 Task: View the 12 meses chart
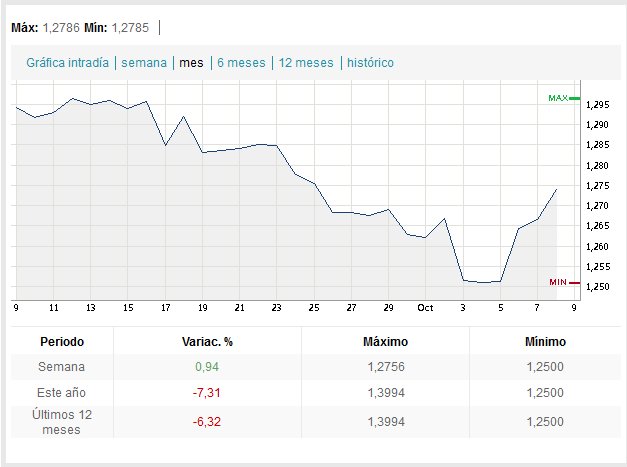click(x=306, y=62)
